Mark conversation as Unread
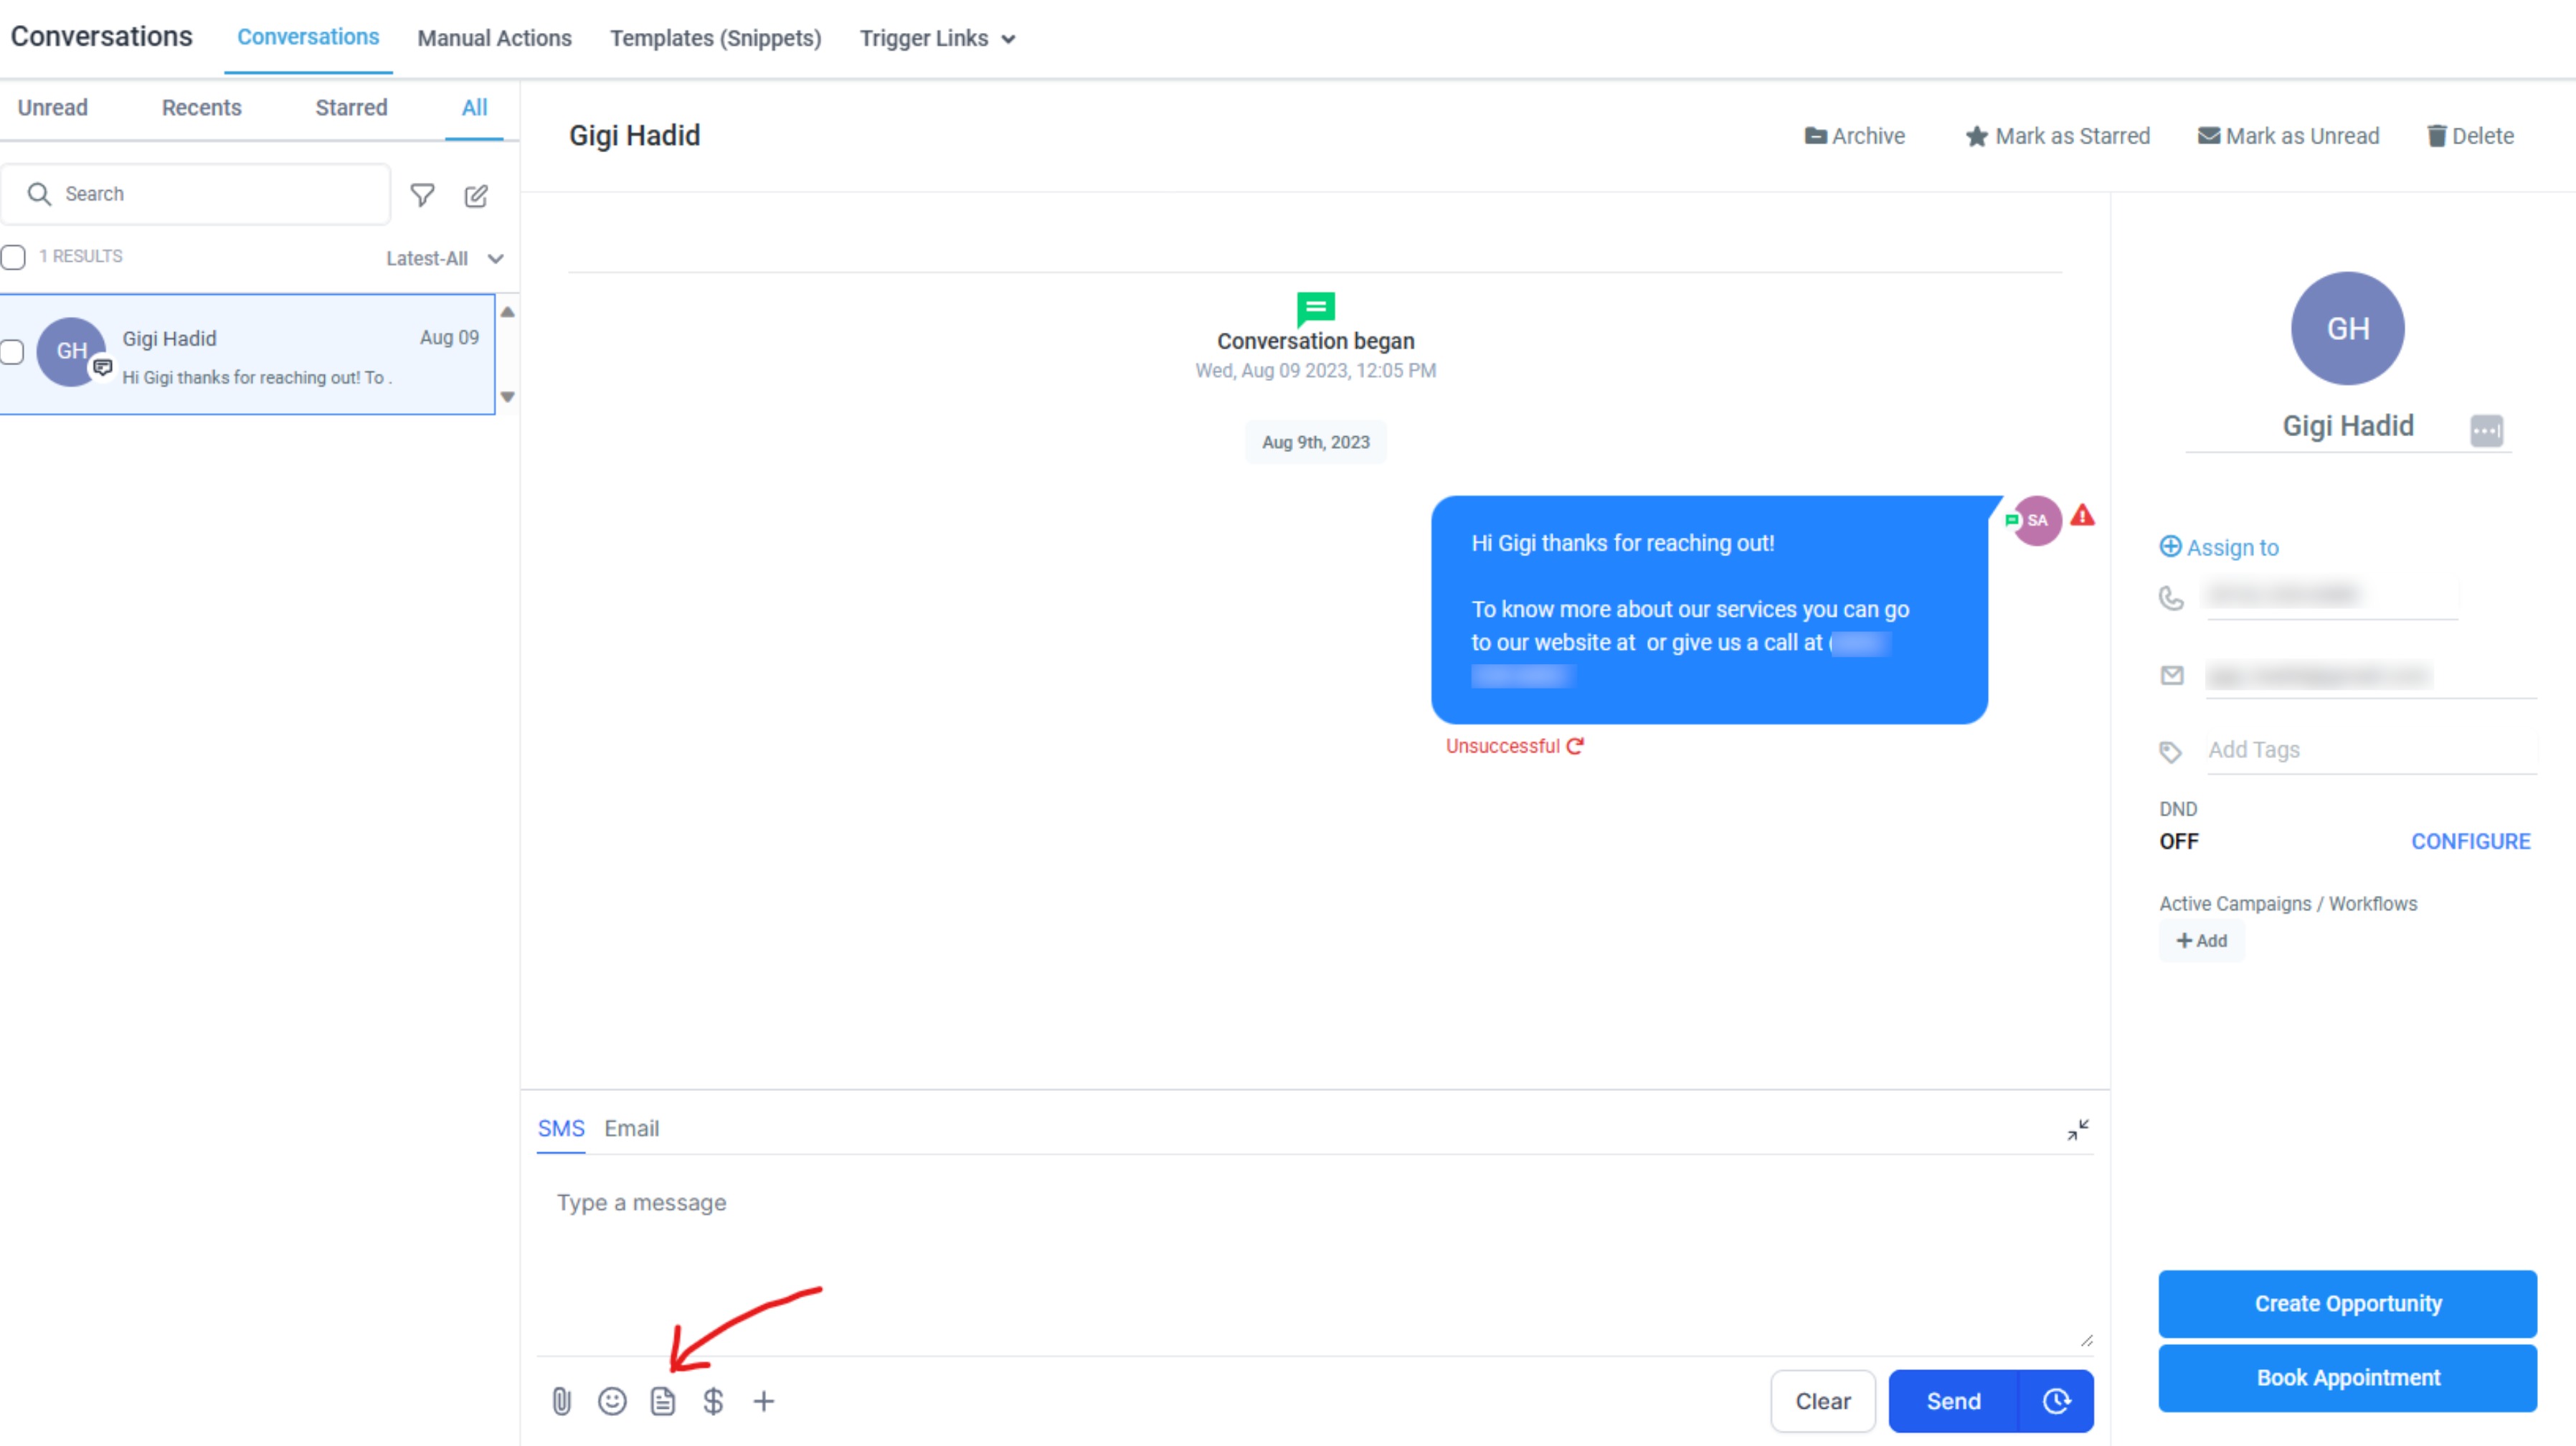The width and height of the screenshot is (2576, 1446). [x=2288, y=136]
